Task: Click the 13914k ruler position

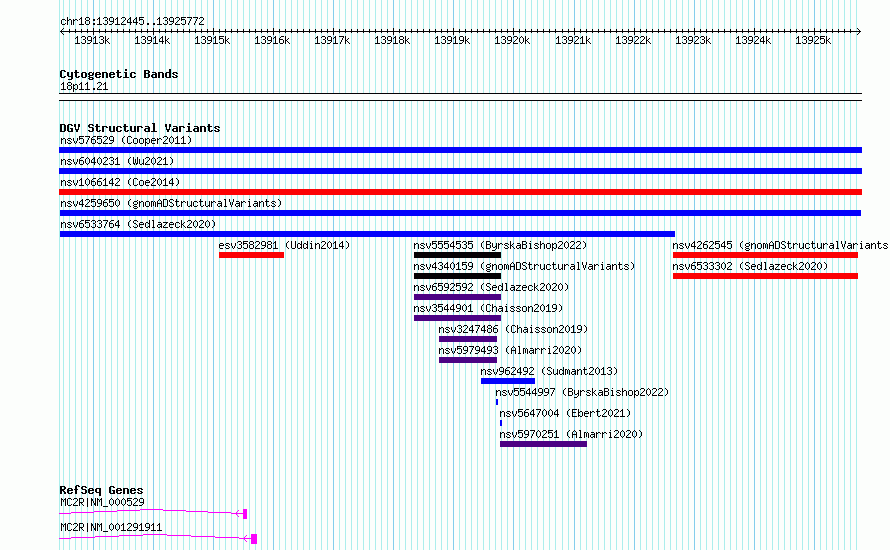Action: pyautogui.click(x=152, y=40)
